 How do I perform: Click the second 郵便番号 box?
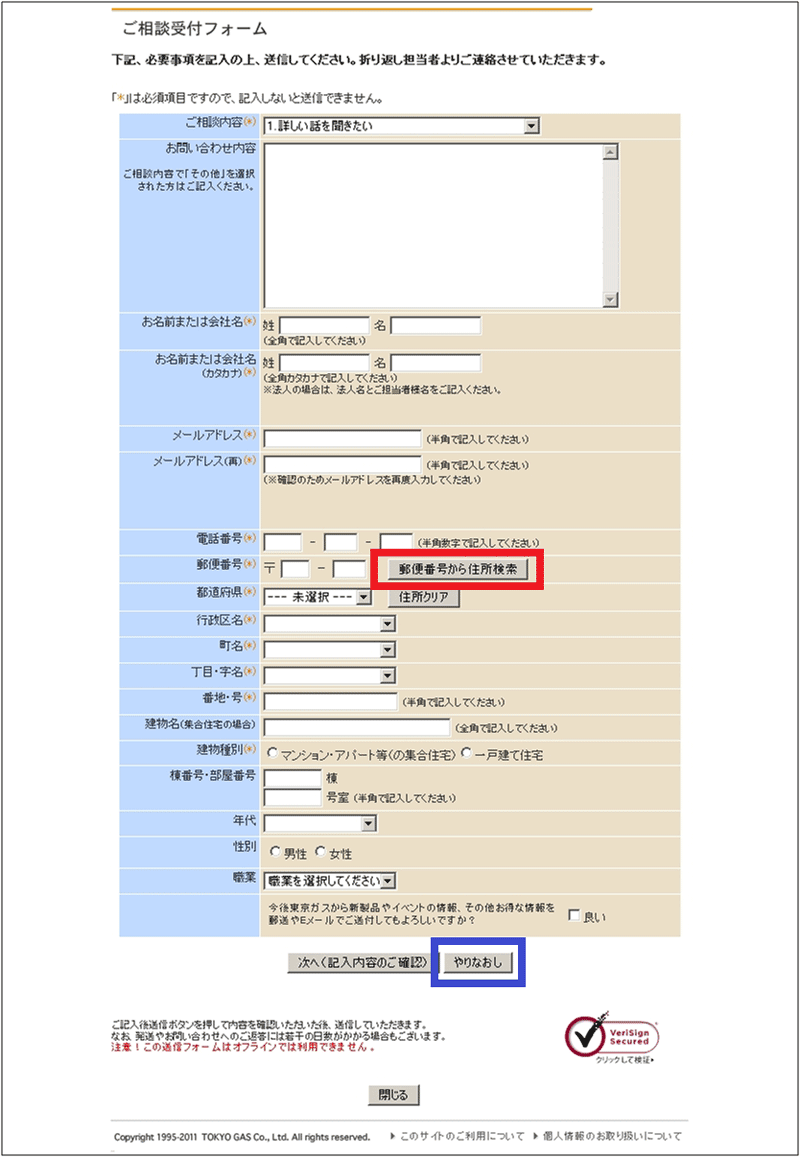point(349,569)
